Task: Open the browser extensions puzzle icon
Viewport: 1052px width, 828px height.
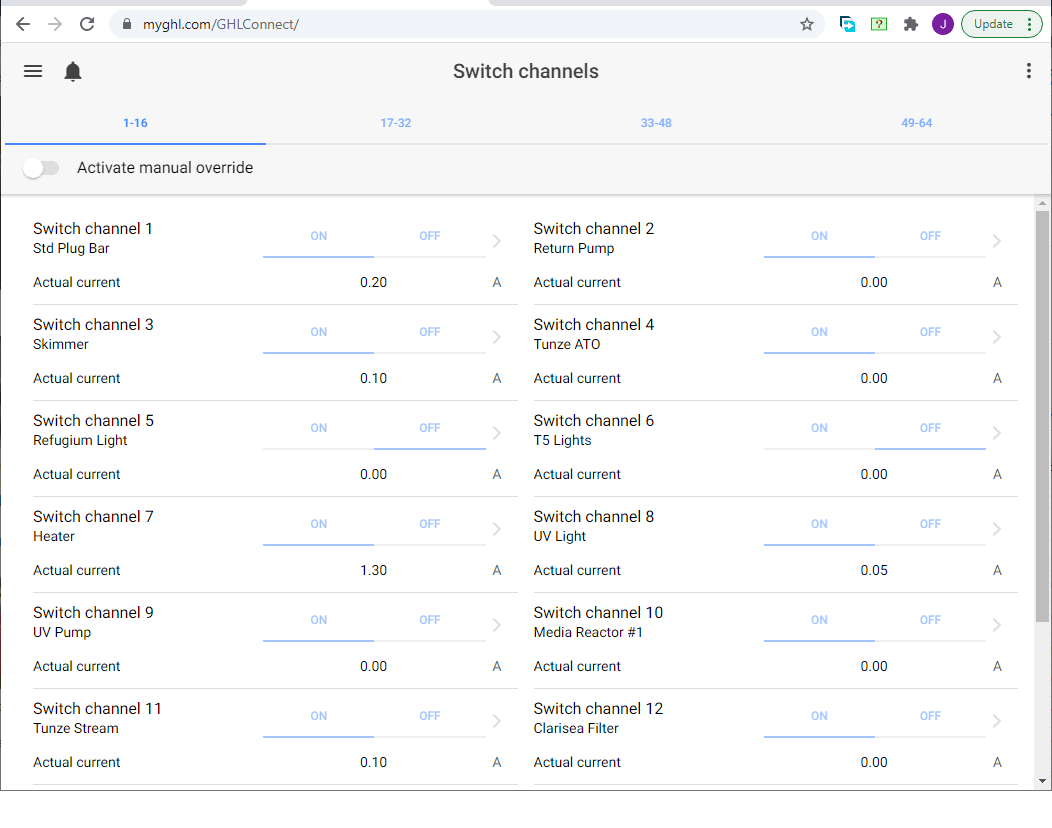Action: 910,24
